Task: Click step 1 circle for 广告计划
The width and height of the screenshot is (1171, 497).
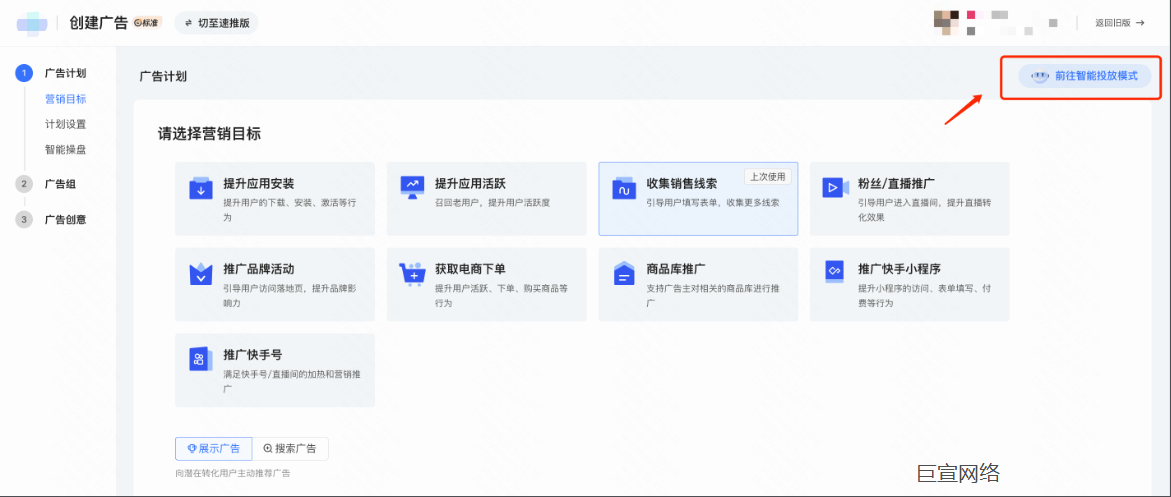Action: [x=24, y=73]
